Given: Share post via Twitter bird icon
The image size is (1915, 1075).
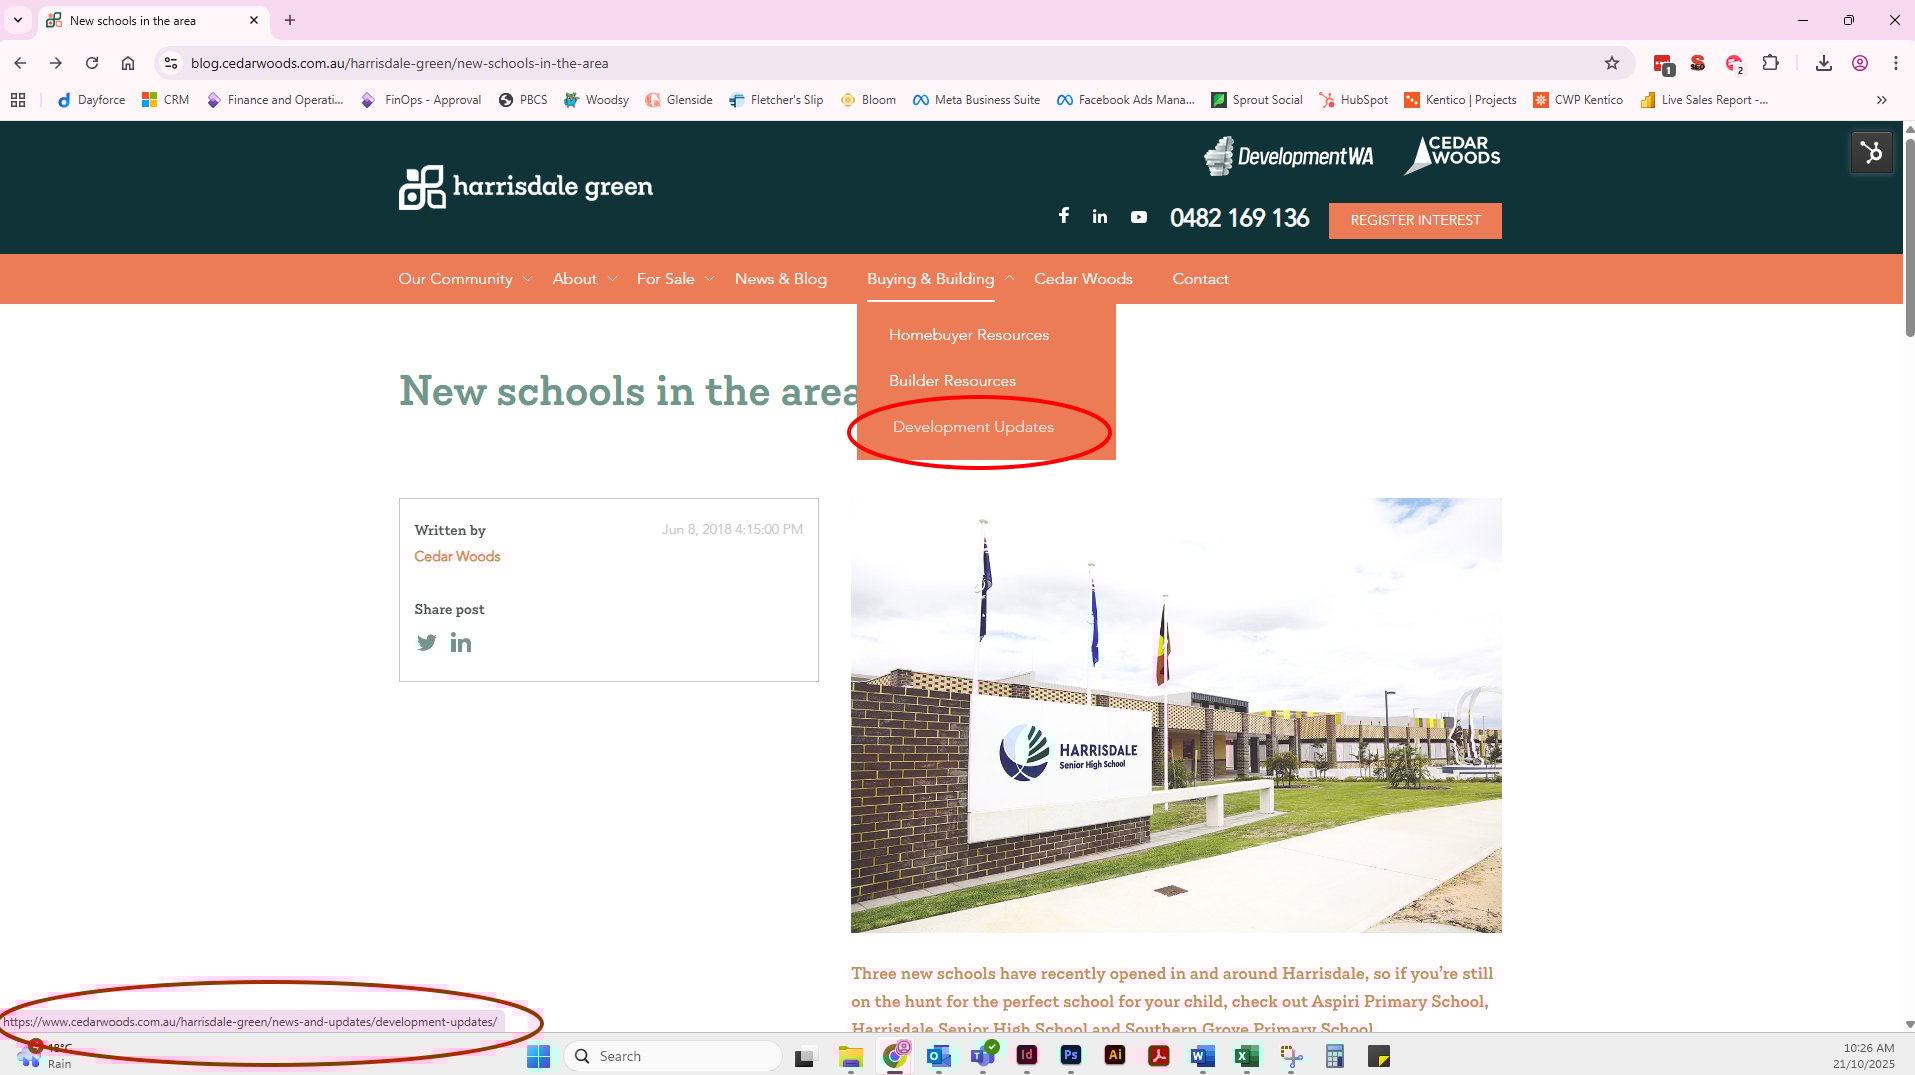Looking at the screenshot, I should coord(427,643).
